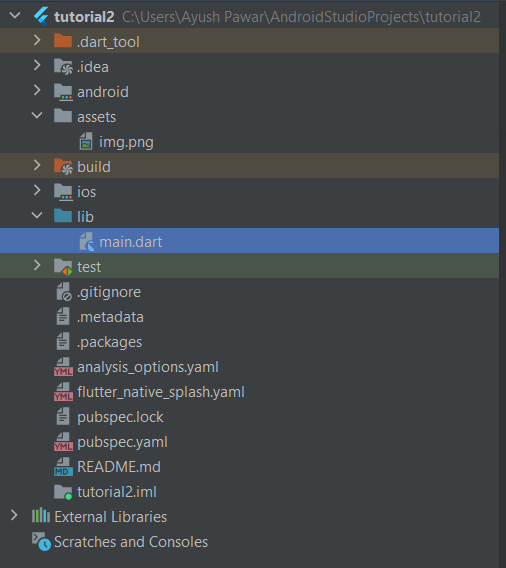The width and height of the screenshot is (506, 568).
Task: Collapse the assets folder
Action: click(37, 116)
